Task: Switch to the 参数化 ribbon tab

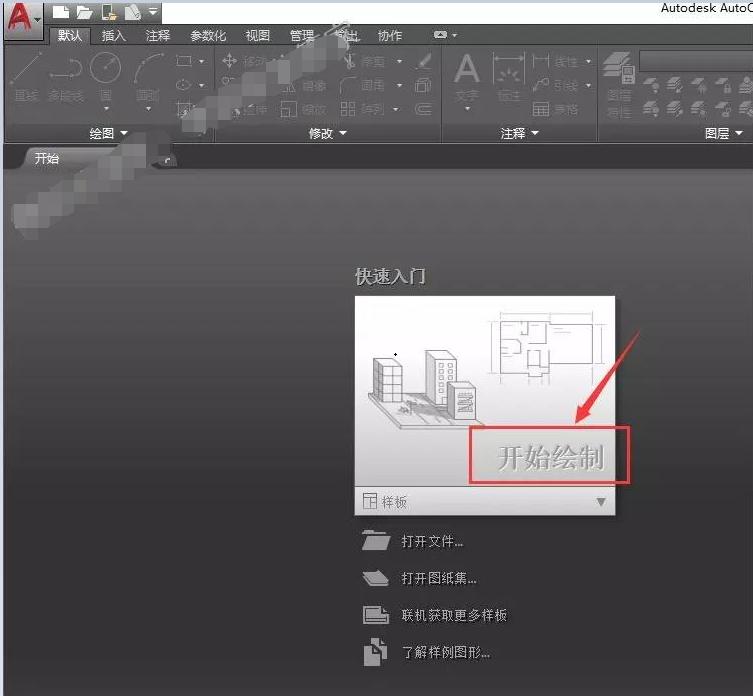Action: (x=208, y=36)
